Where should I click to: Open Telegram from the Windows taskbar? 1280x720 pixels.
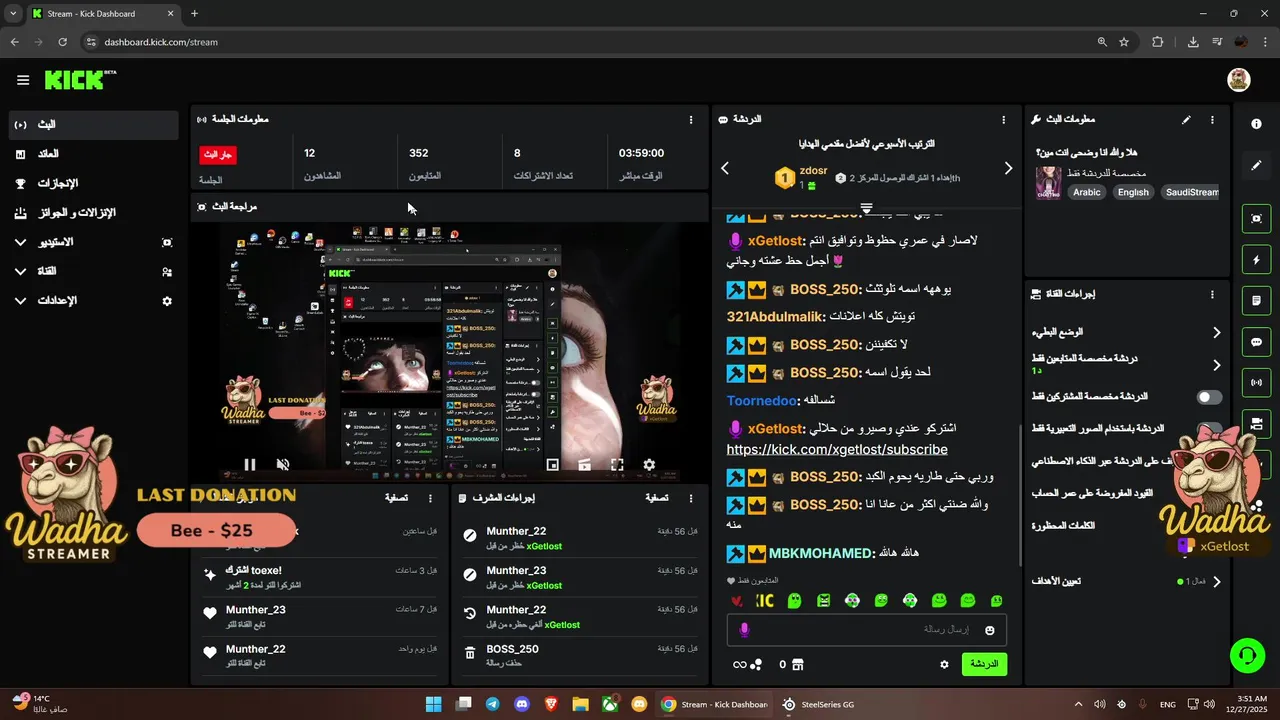click(x=492, y=704)
